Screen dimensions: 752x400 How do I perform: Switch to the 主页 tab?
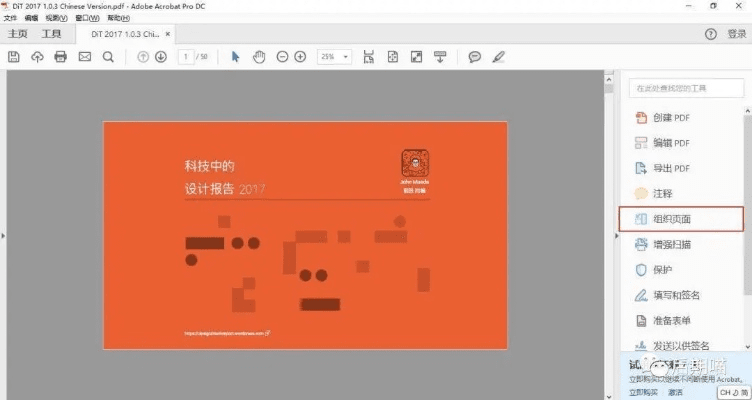18,34
